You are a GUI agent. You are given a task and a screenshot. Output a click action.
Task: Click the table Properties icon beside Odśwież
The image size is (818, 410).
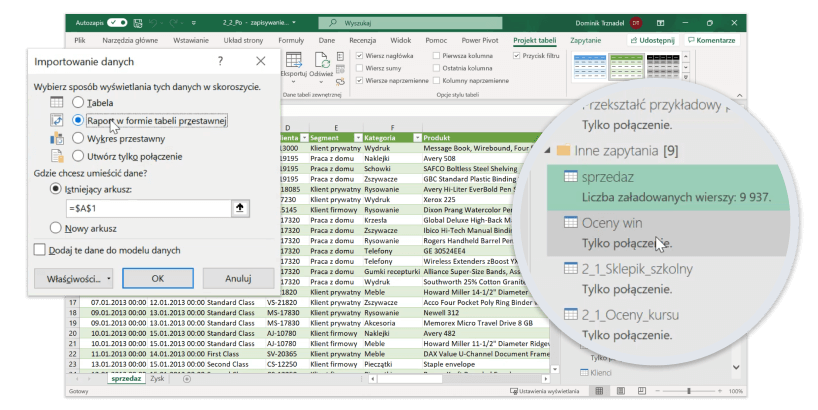pos(340,57)
